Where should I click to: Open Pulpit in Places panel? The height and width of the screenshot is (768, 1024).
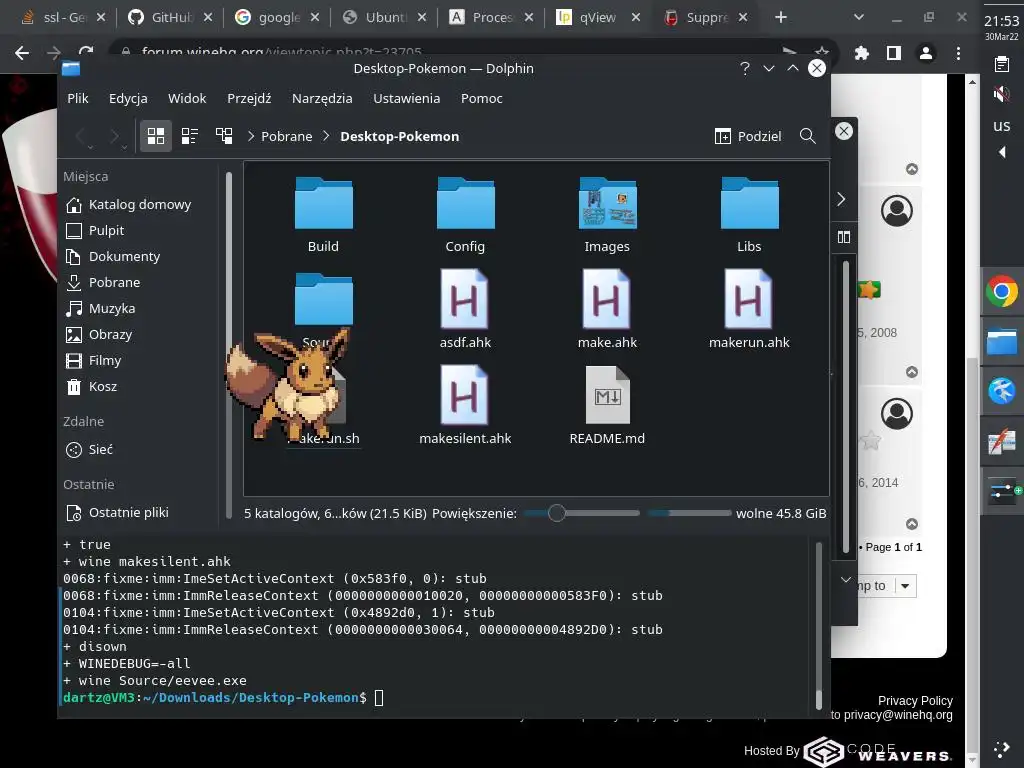(x=95, y=231)
